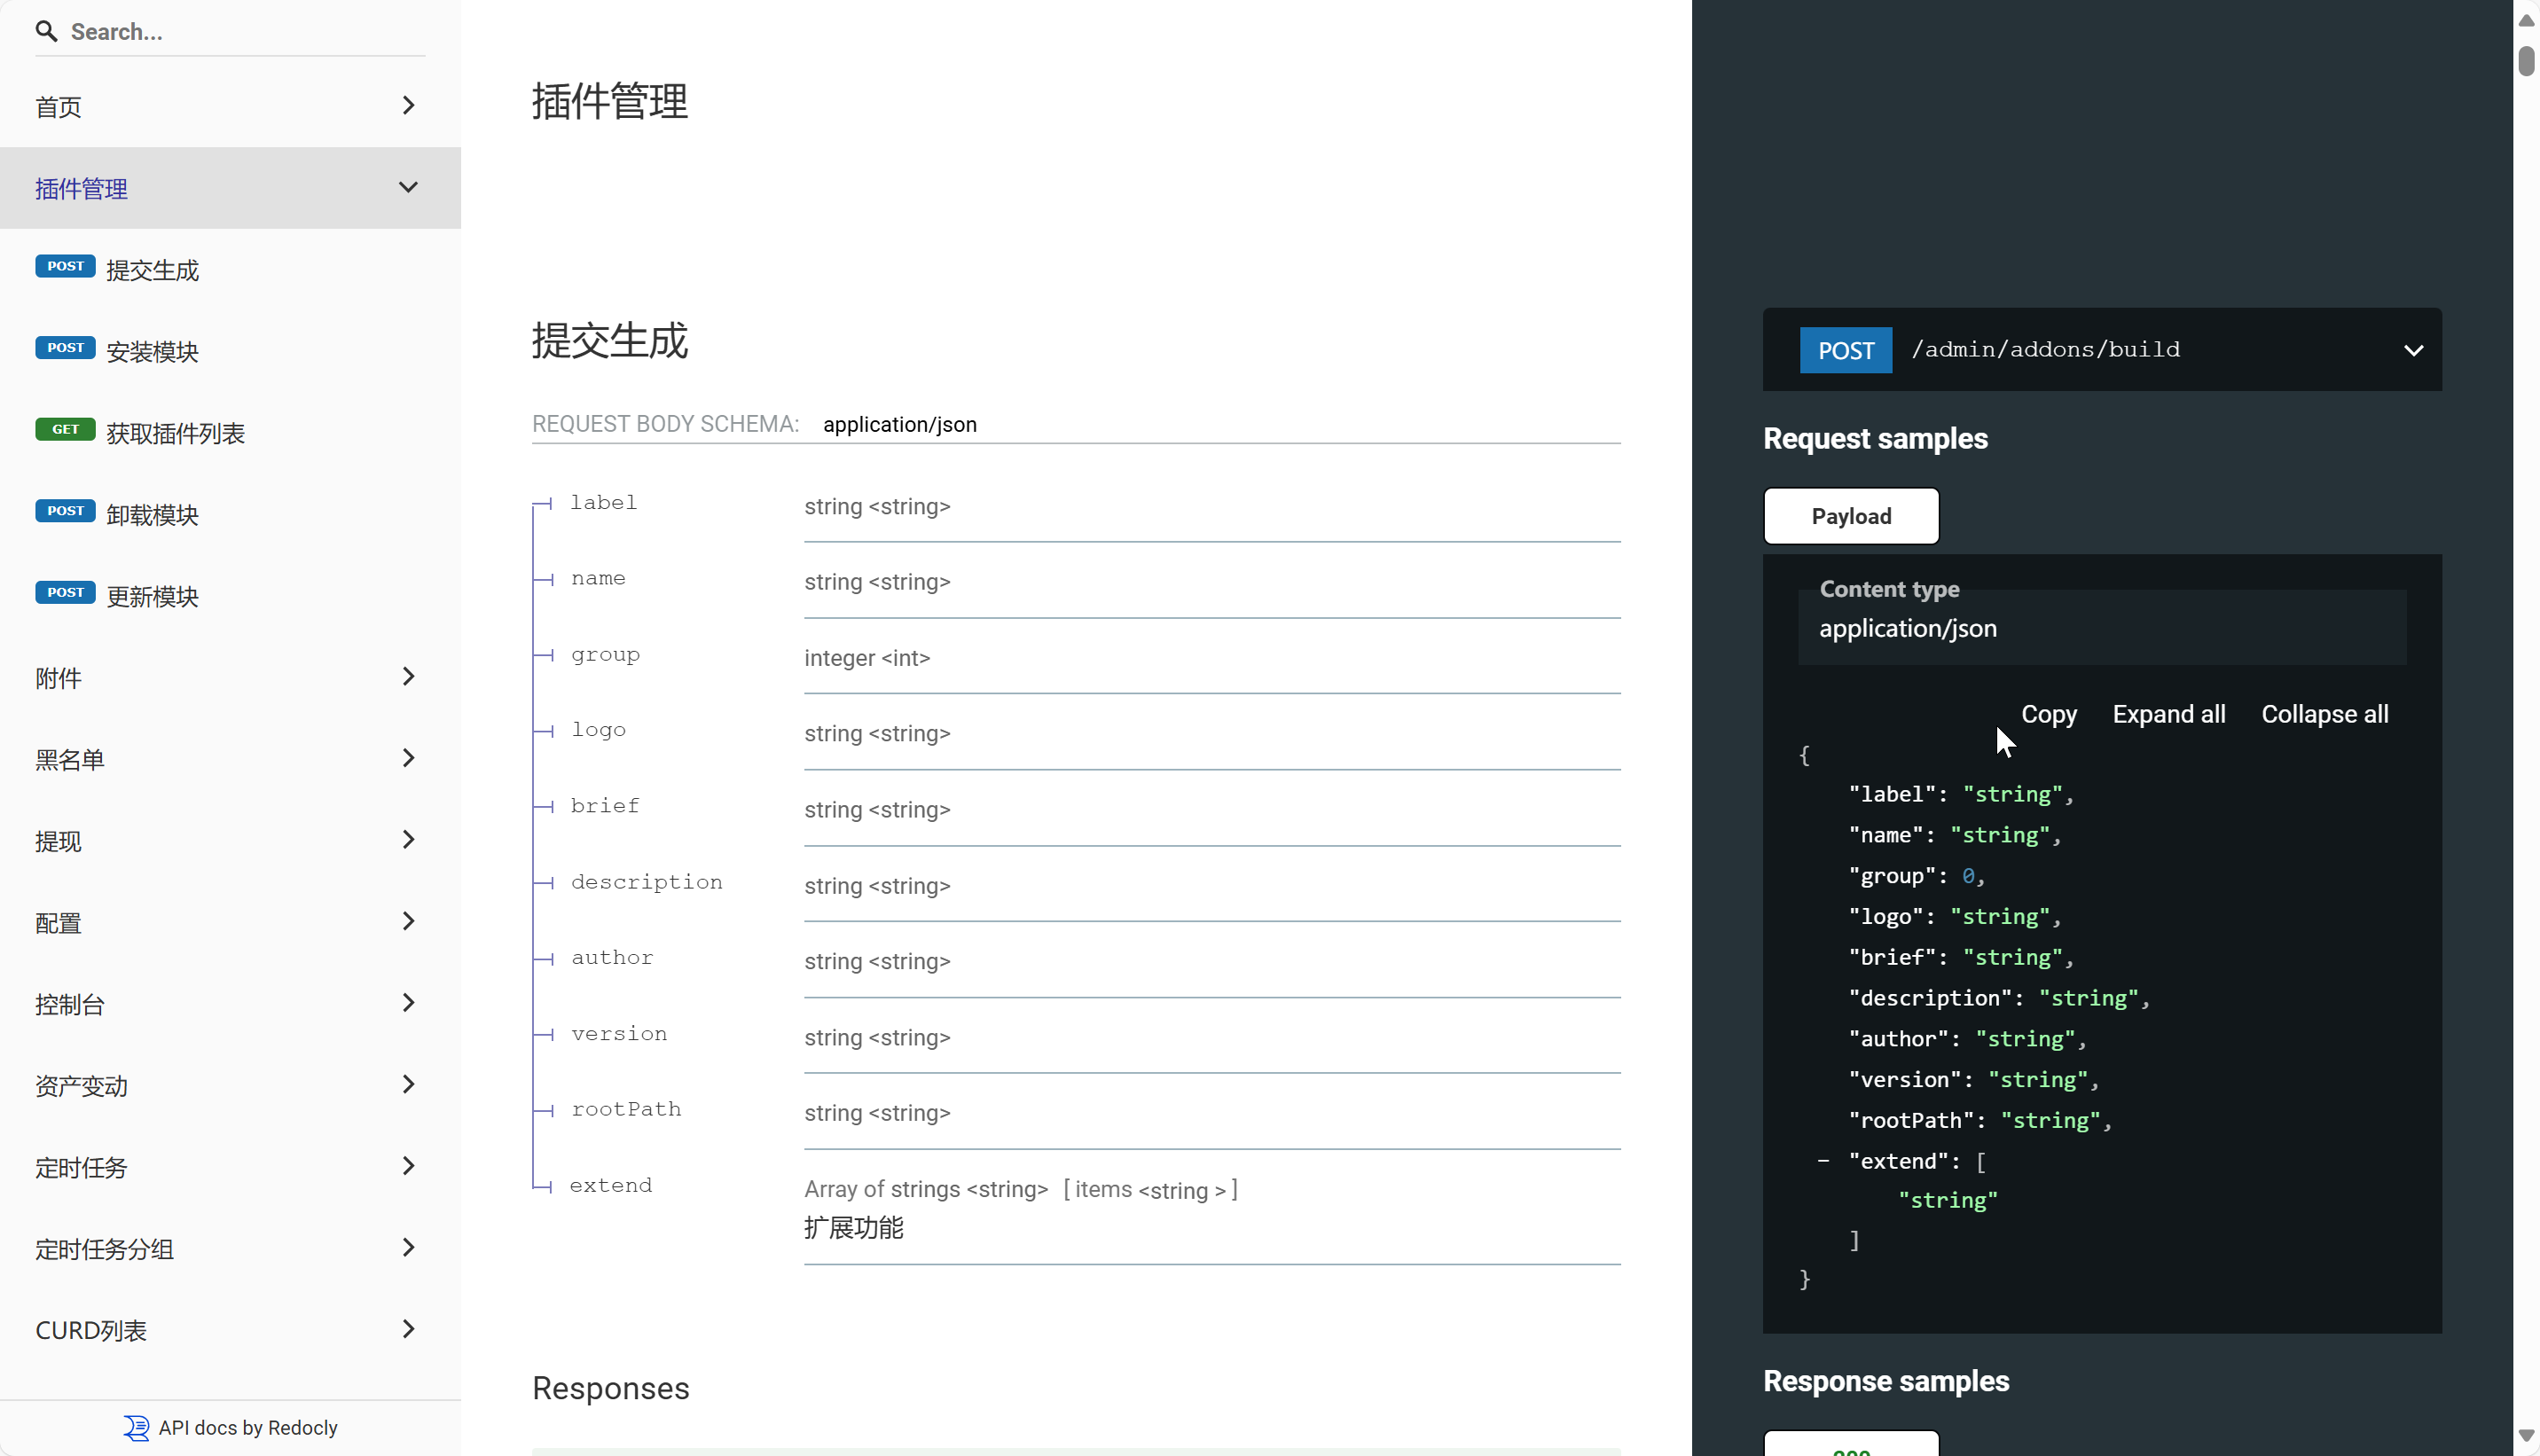Image resolution: width=2540 pixels, height=1456 pixels.
Task: Open the 定时任务 menu item
Action: [x=82, y=1167]
